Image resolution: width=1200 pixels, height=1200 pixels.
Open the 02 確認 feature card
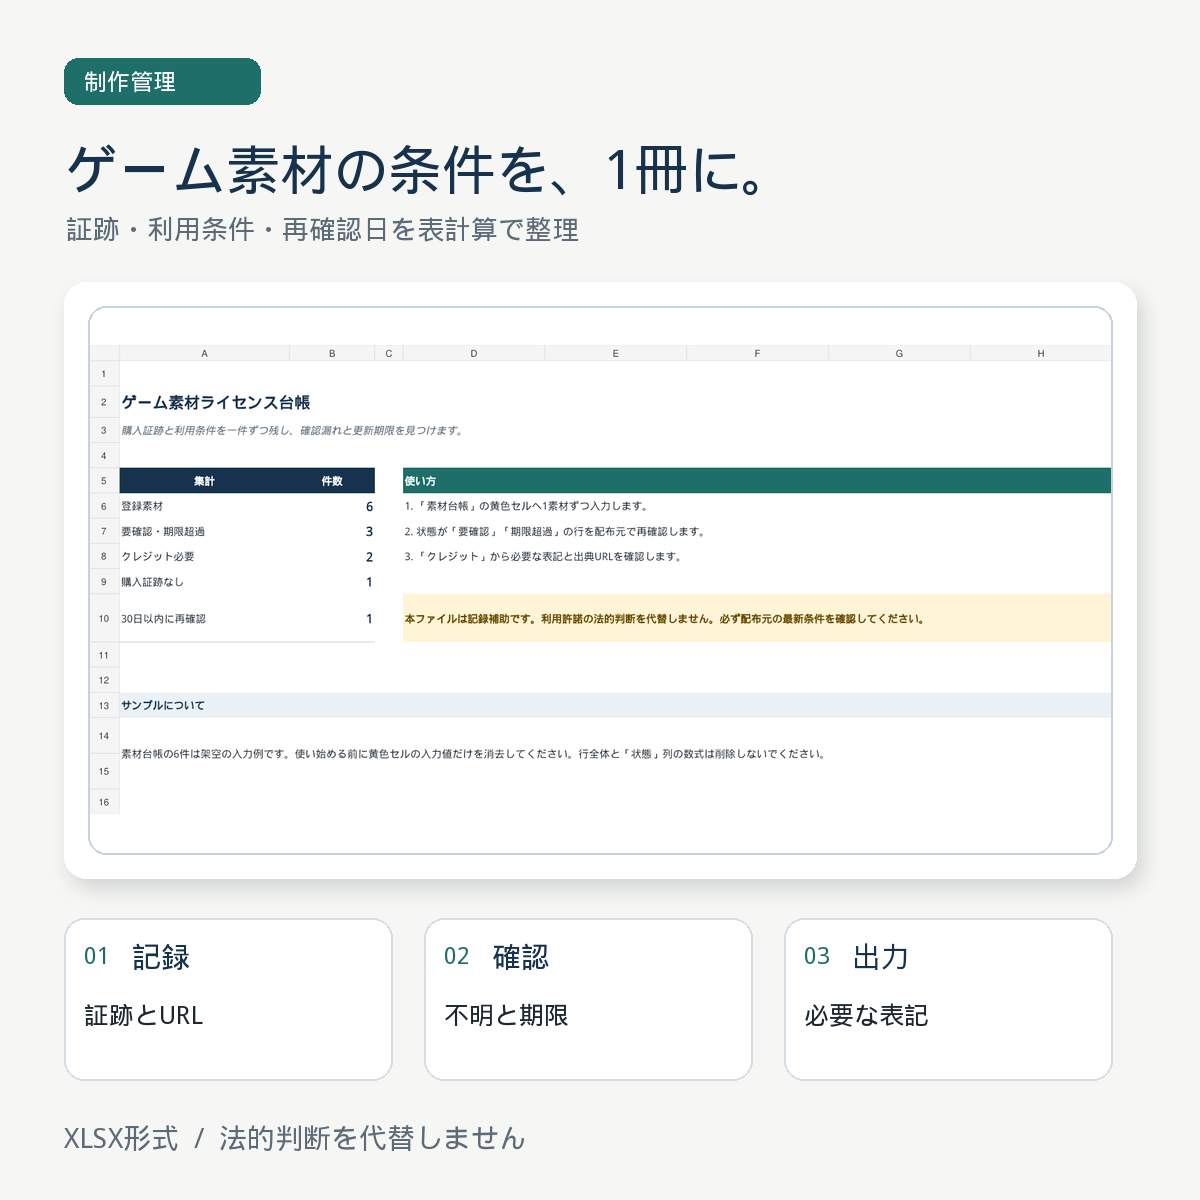(x=588, y=999)
